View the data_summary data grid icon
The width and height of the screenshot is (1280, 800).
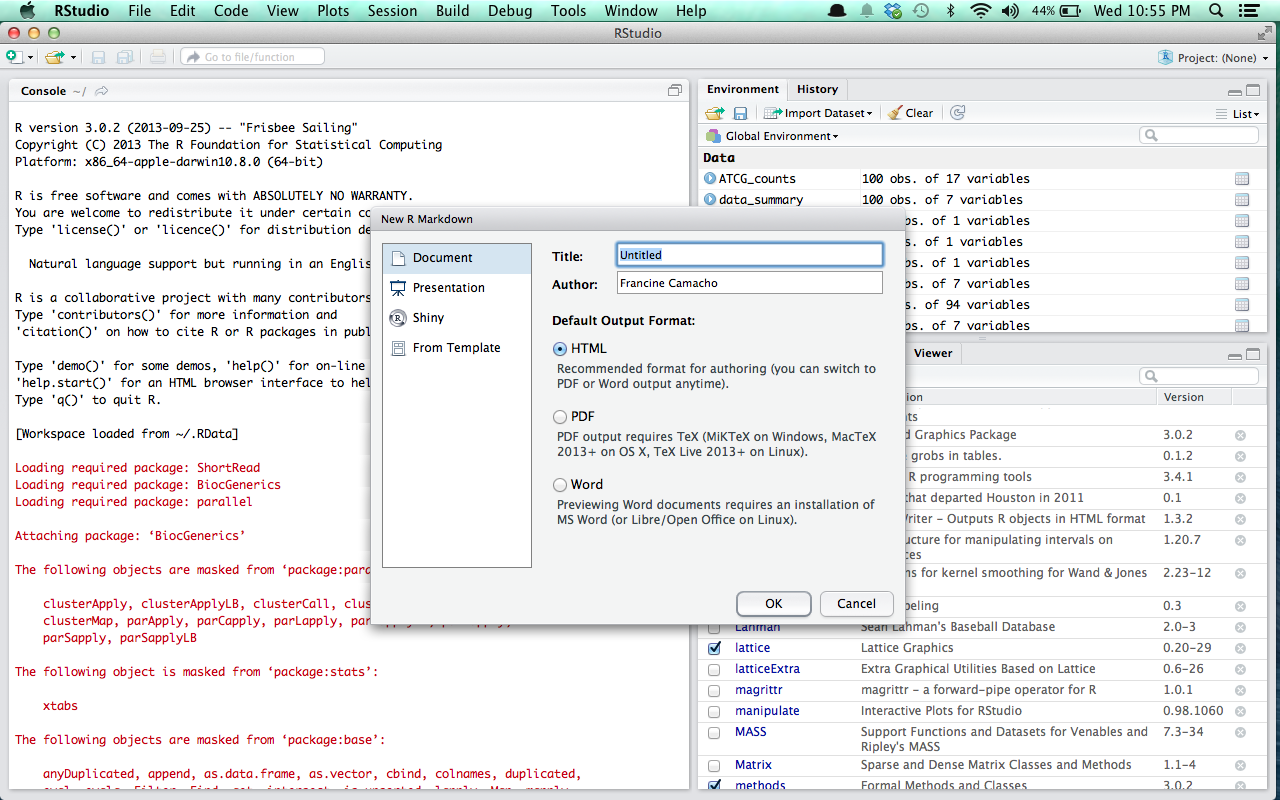(x=1242, y=200)
